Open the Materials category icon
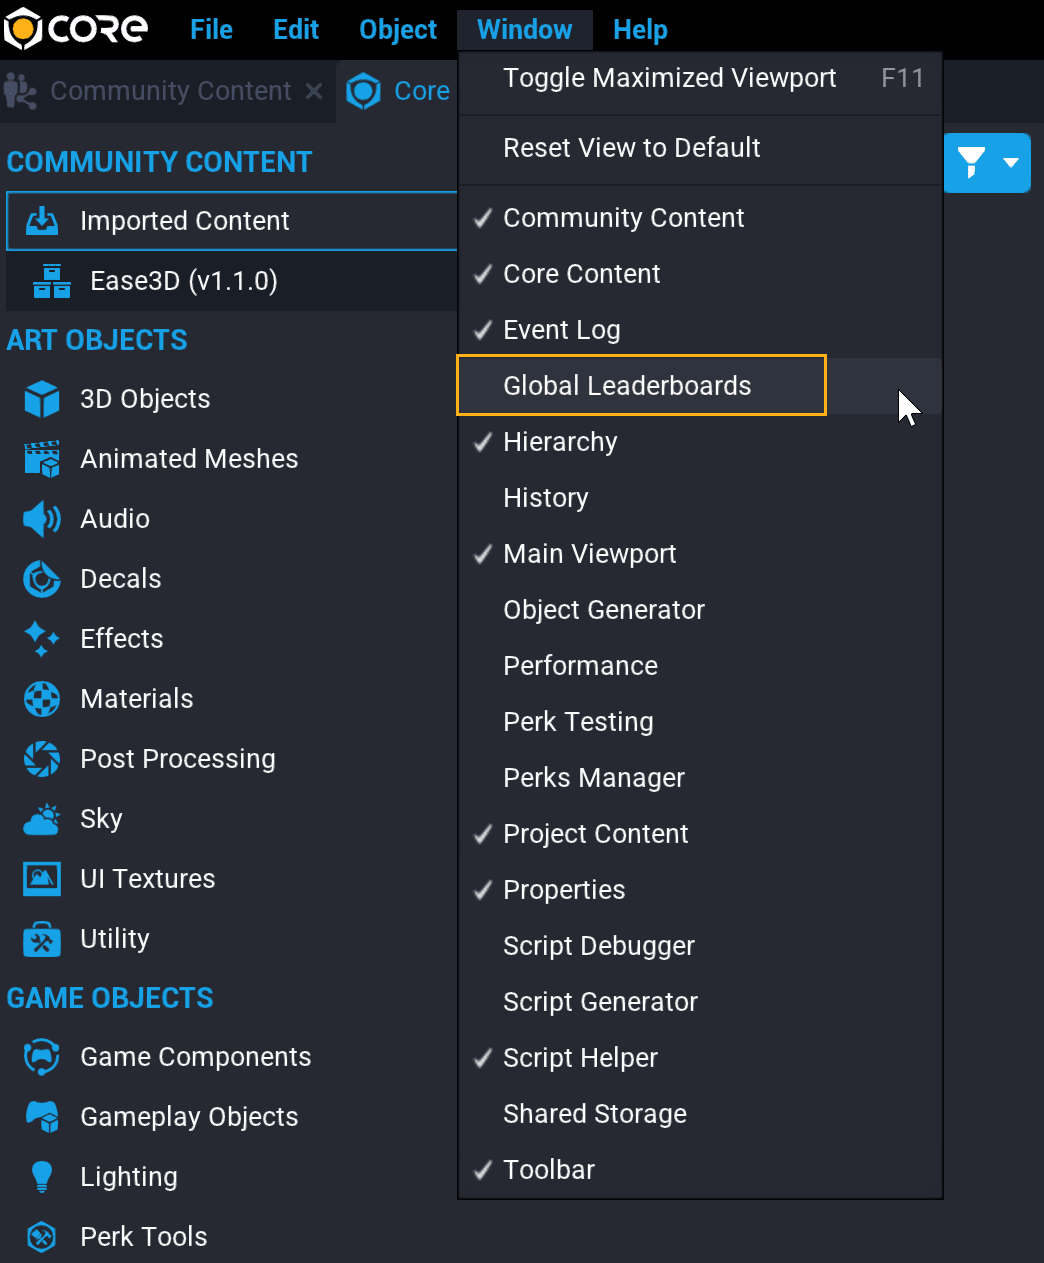 point(41,698)
